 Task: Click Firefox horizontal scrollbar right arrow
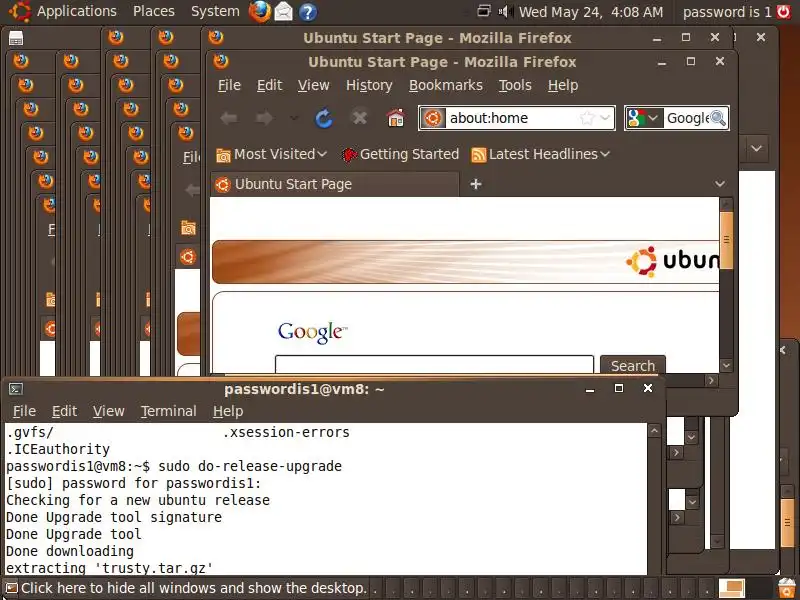tap(711, 380)
